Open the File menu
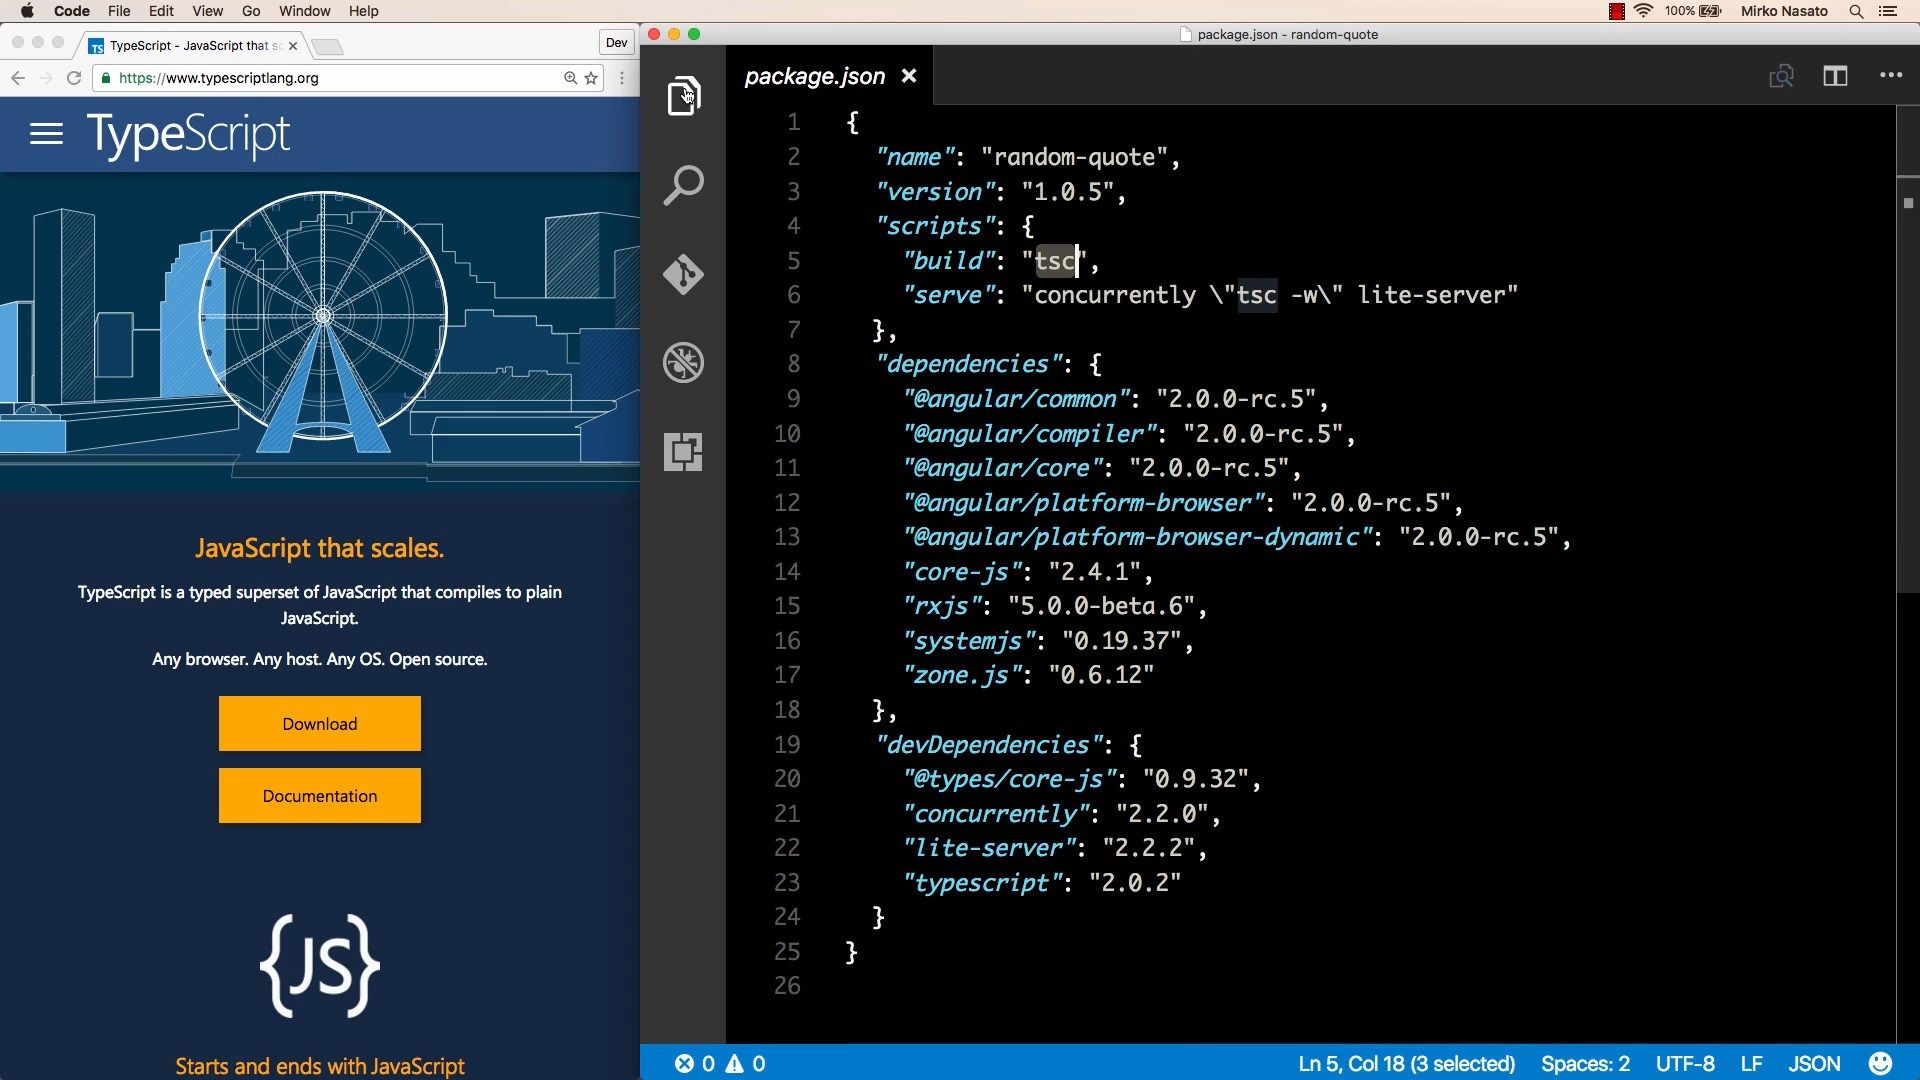Image resolution: width=1920 pixels, height=1080 pixels. (119, 11)
